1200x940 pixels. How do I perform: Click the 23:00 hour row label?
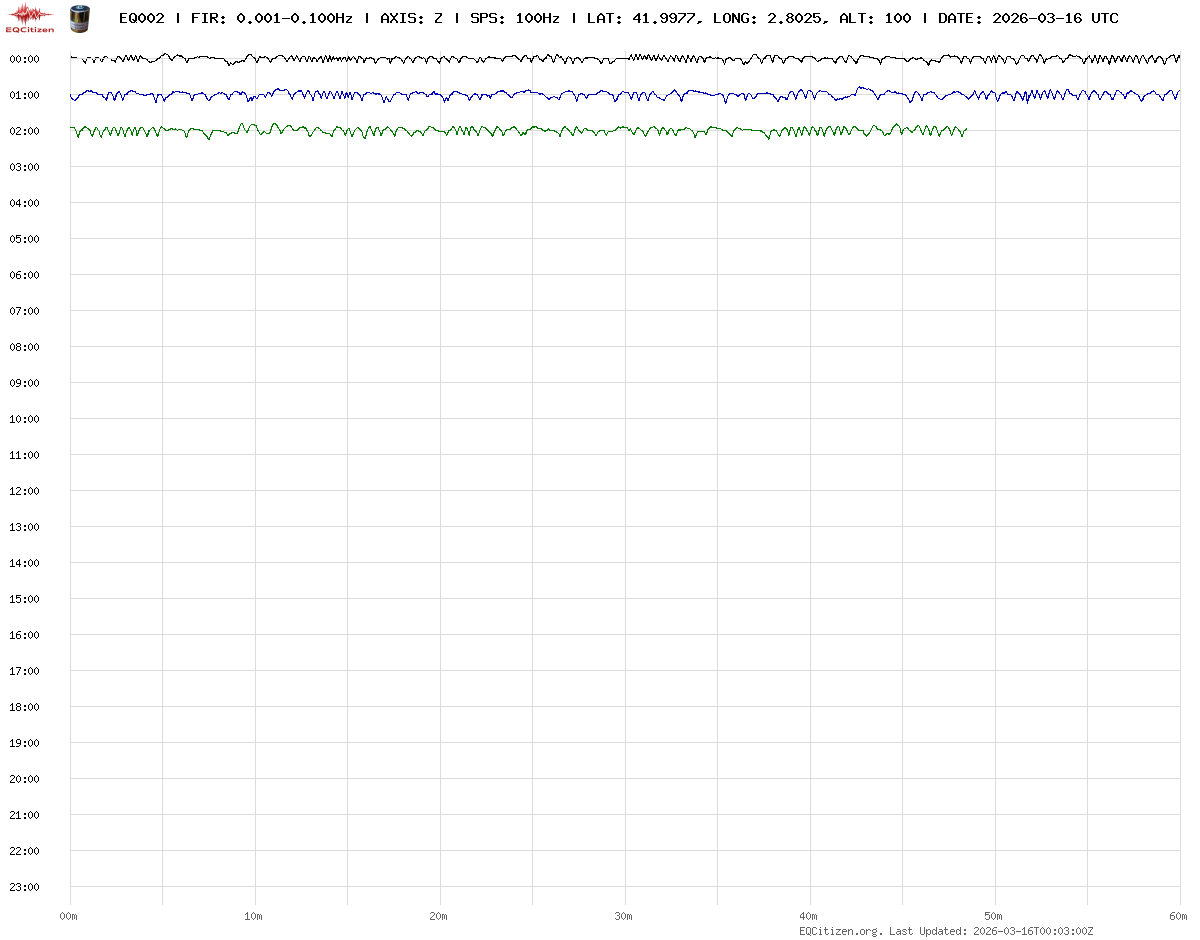point(24,887)
